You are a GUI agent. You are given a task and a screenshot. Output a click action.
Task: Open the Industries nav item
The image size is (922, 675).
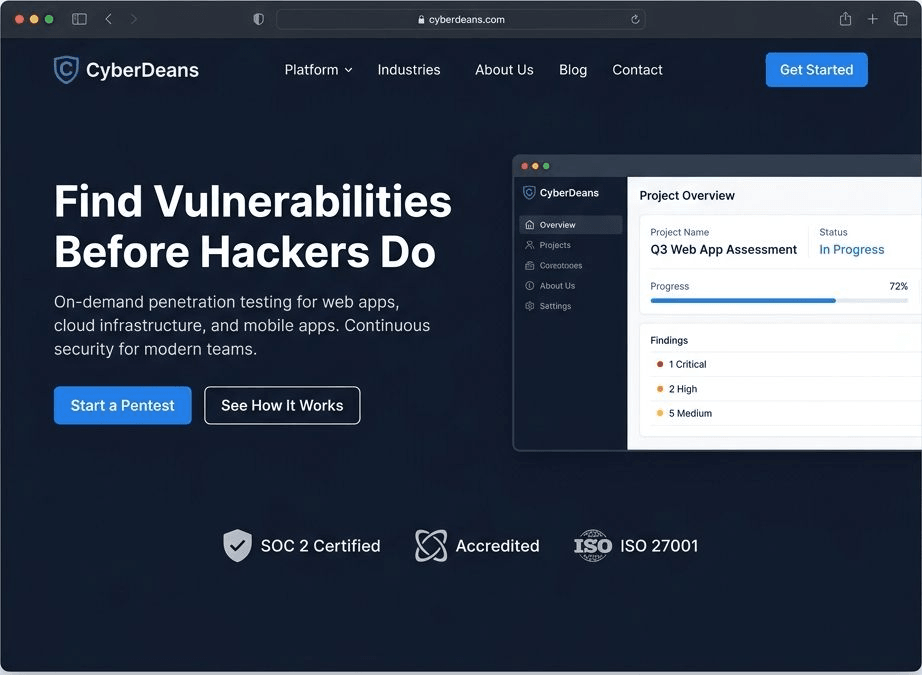point(409,70)
